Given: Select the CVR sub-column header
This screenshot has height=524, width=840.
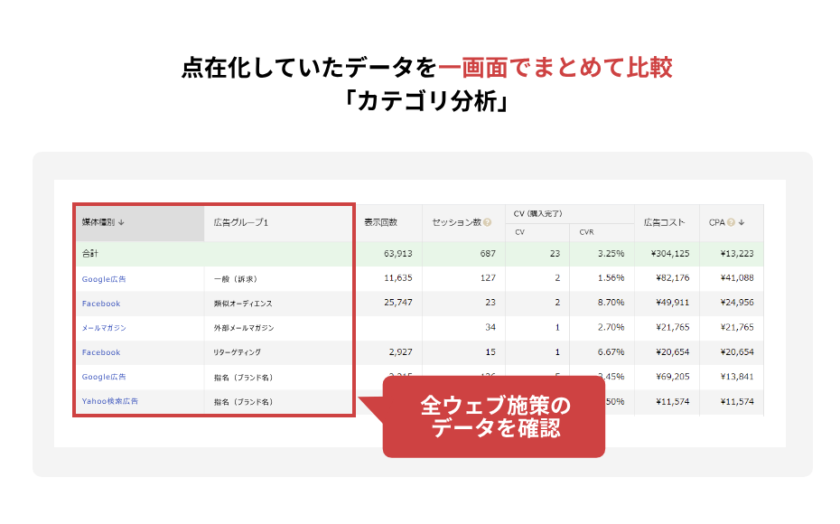Looking at the screenshot, I should pos(587,232).
